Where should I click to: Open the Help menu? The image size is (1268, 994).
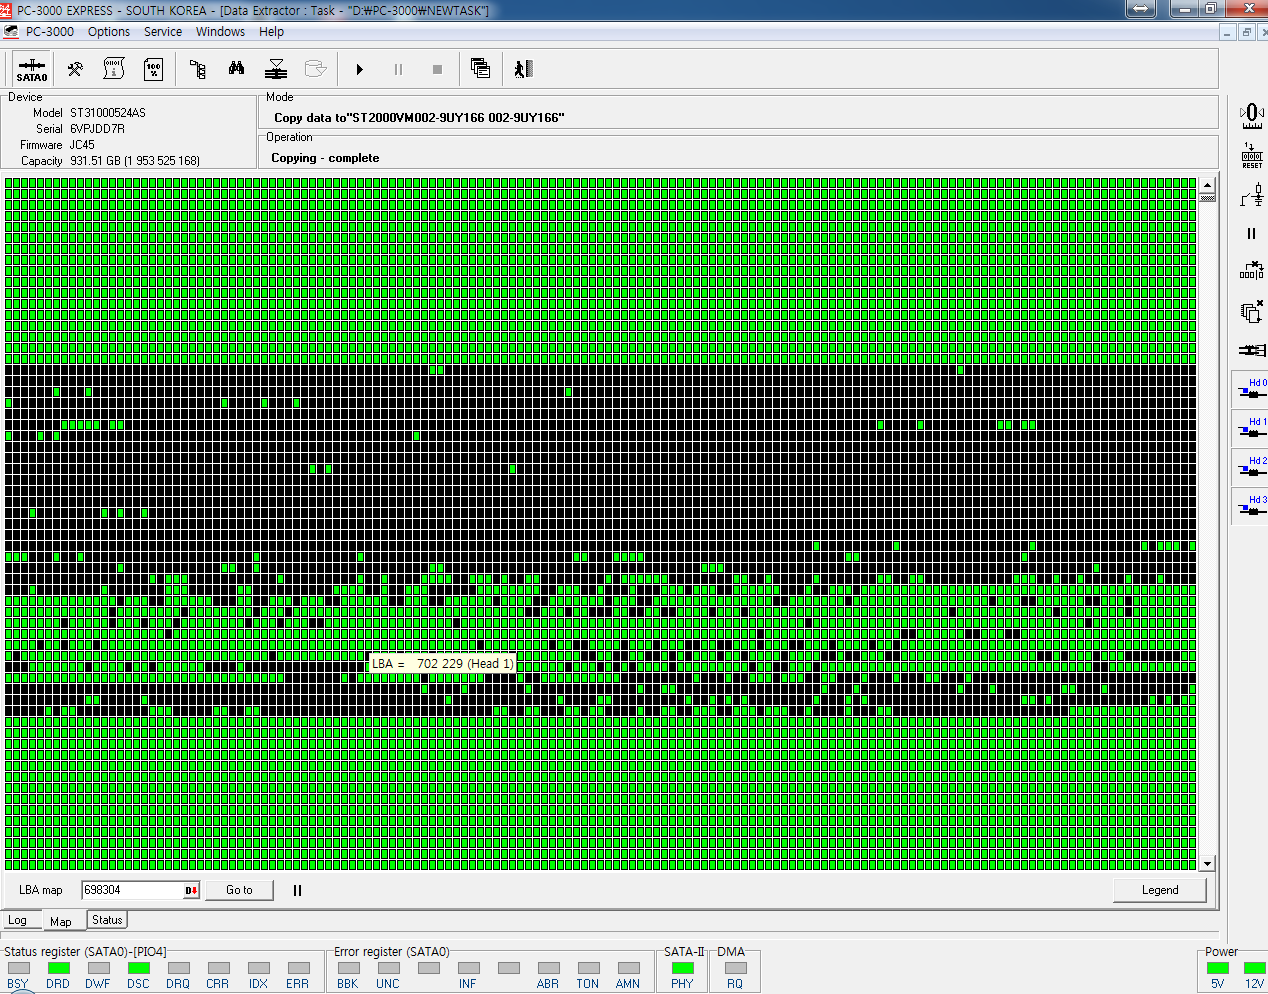pyautogui.click(x=271, y=32)
